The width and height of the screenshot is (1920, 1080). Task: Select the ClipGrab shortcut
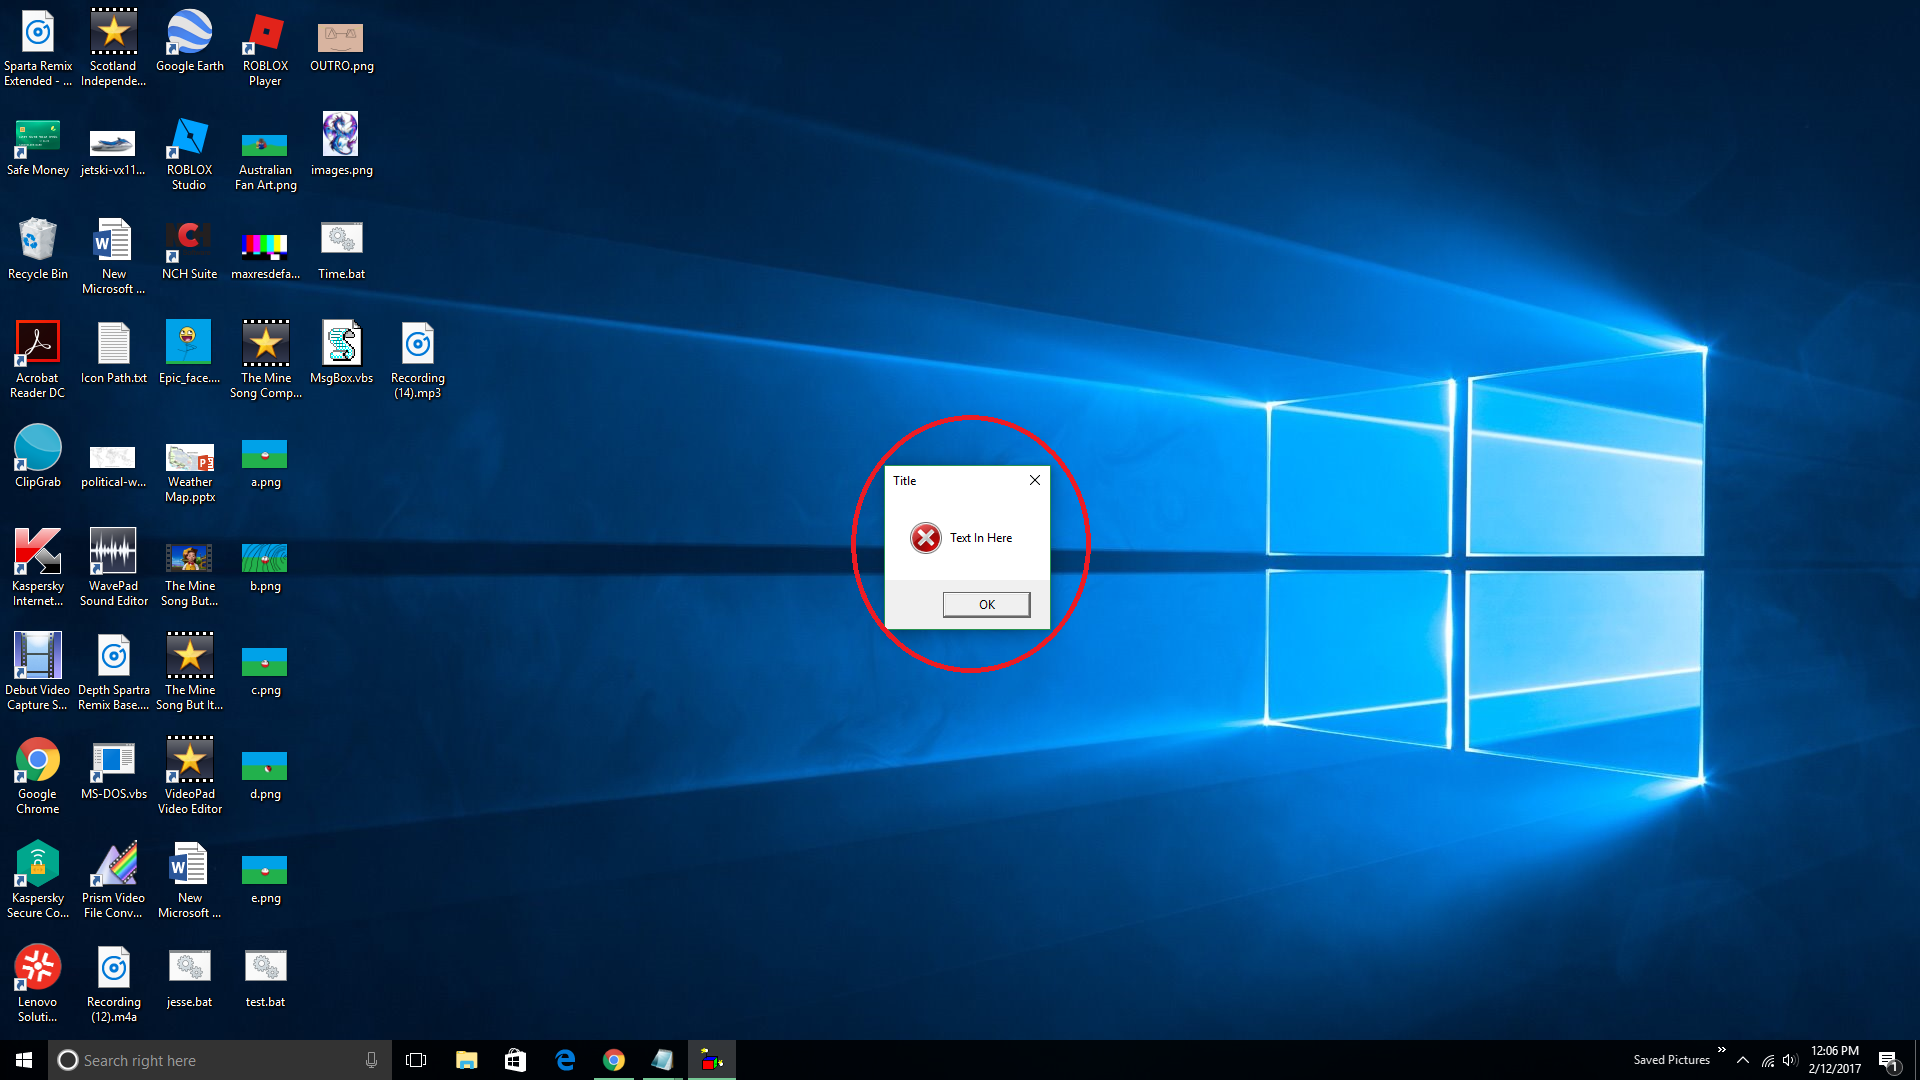(x=38, y=457)
